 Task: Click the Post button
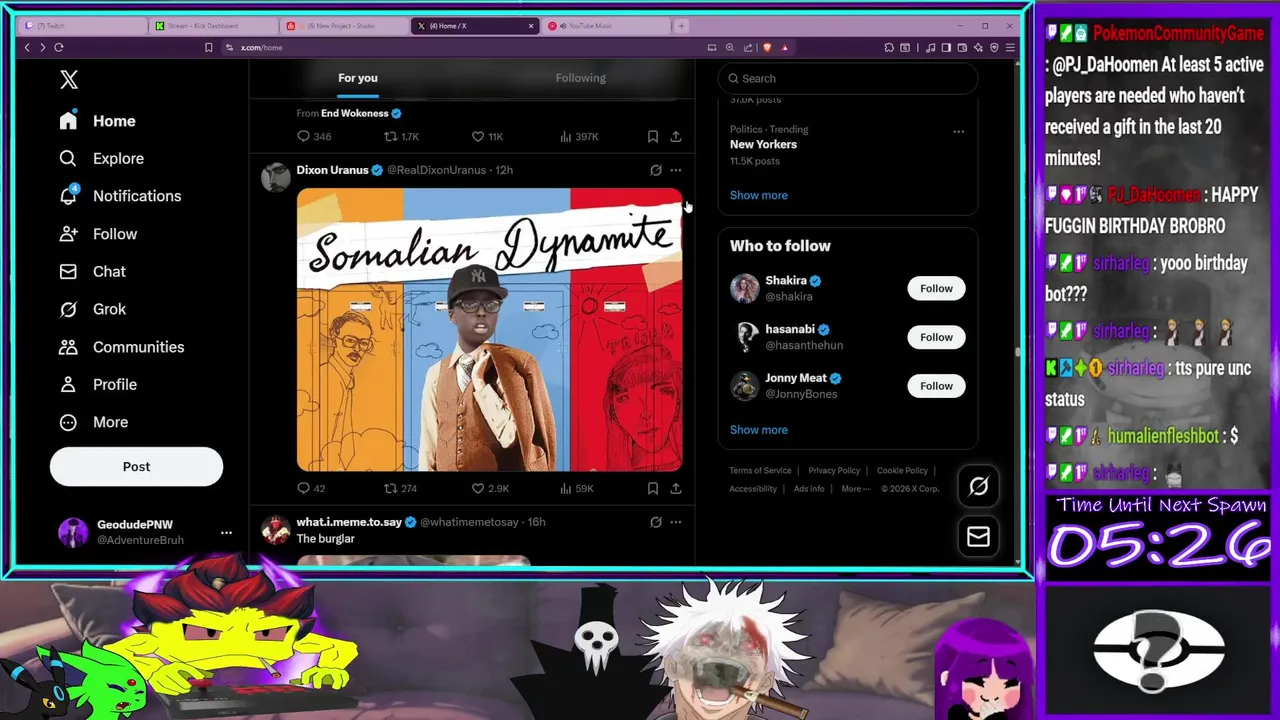[136, 466]
